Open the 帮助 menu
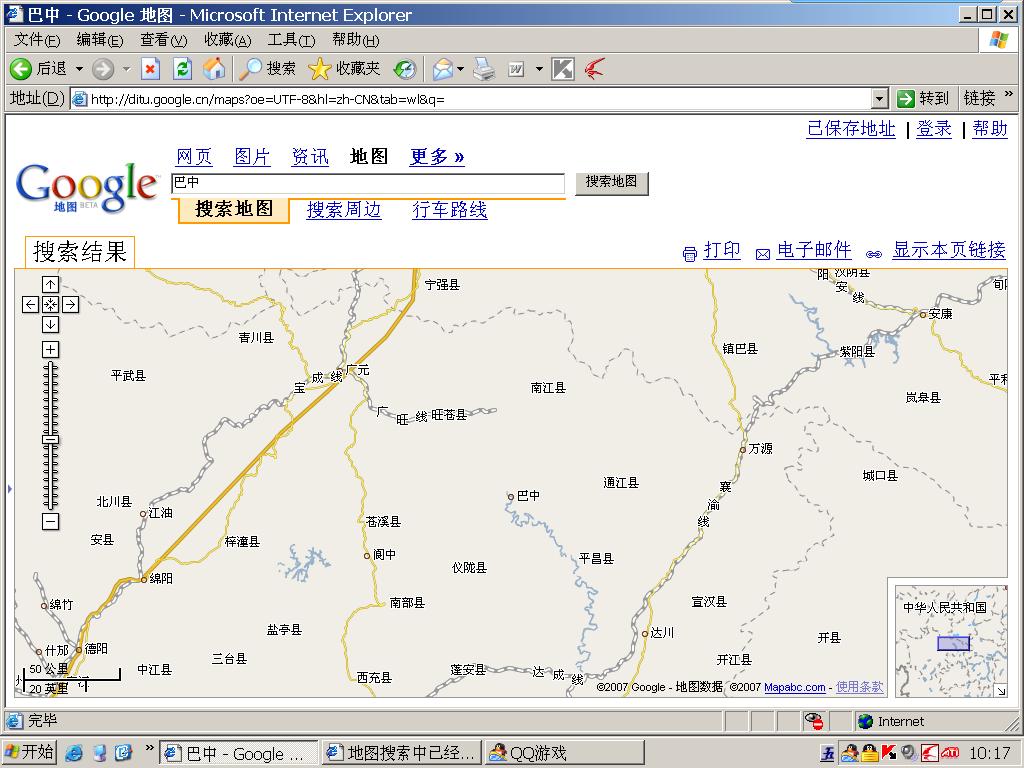1024x768 pixels. 355,40
